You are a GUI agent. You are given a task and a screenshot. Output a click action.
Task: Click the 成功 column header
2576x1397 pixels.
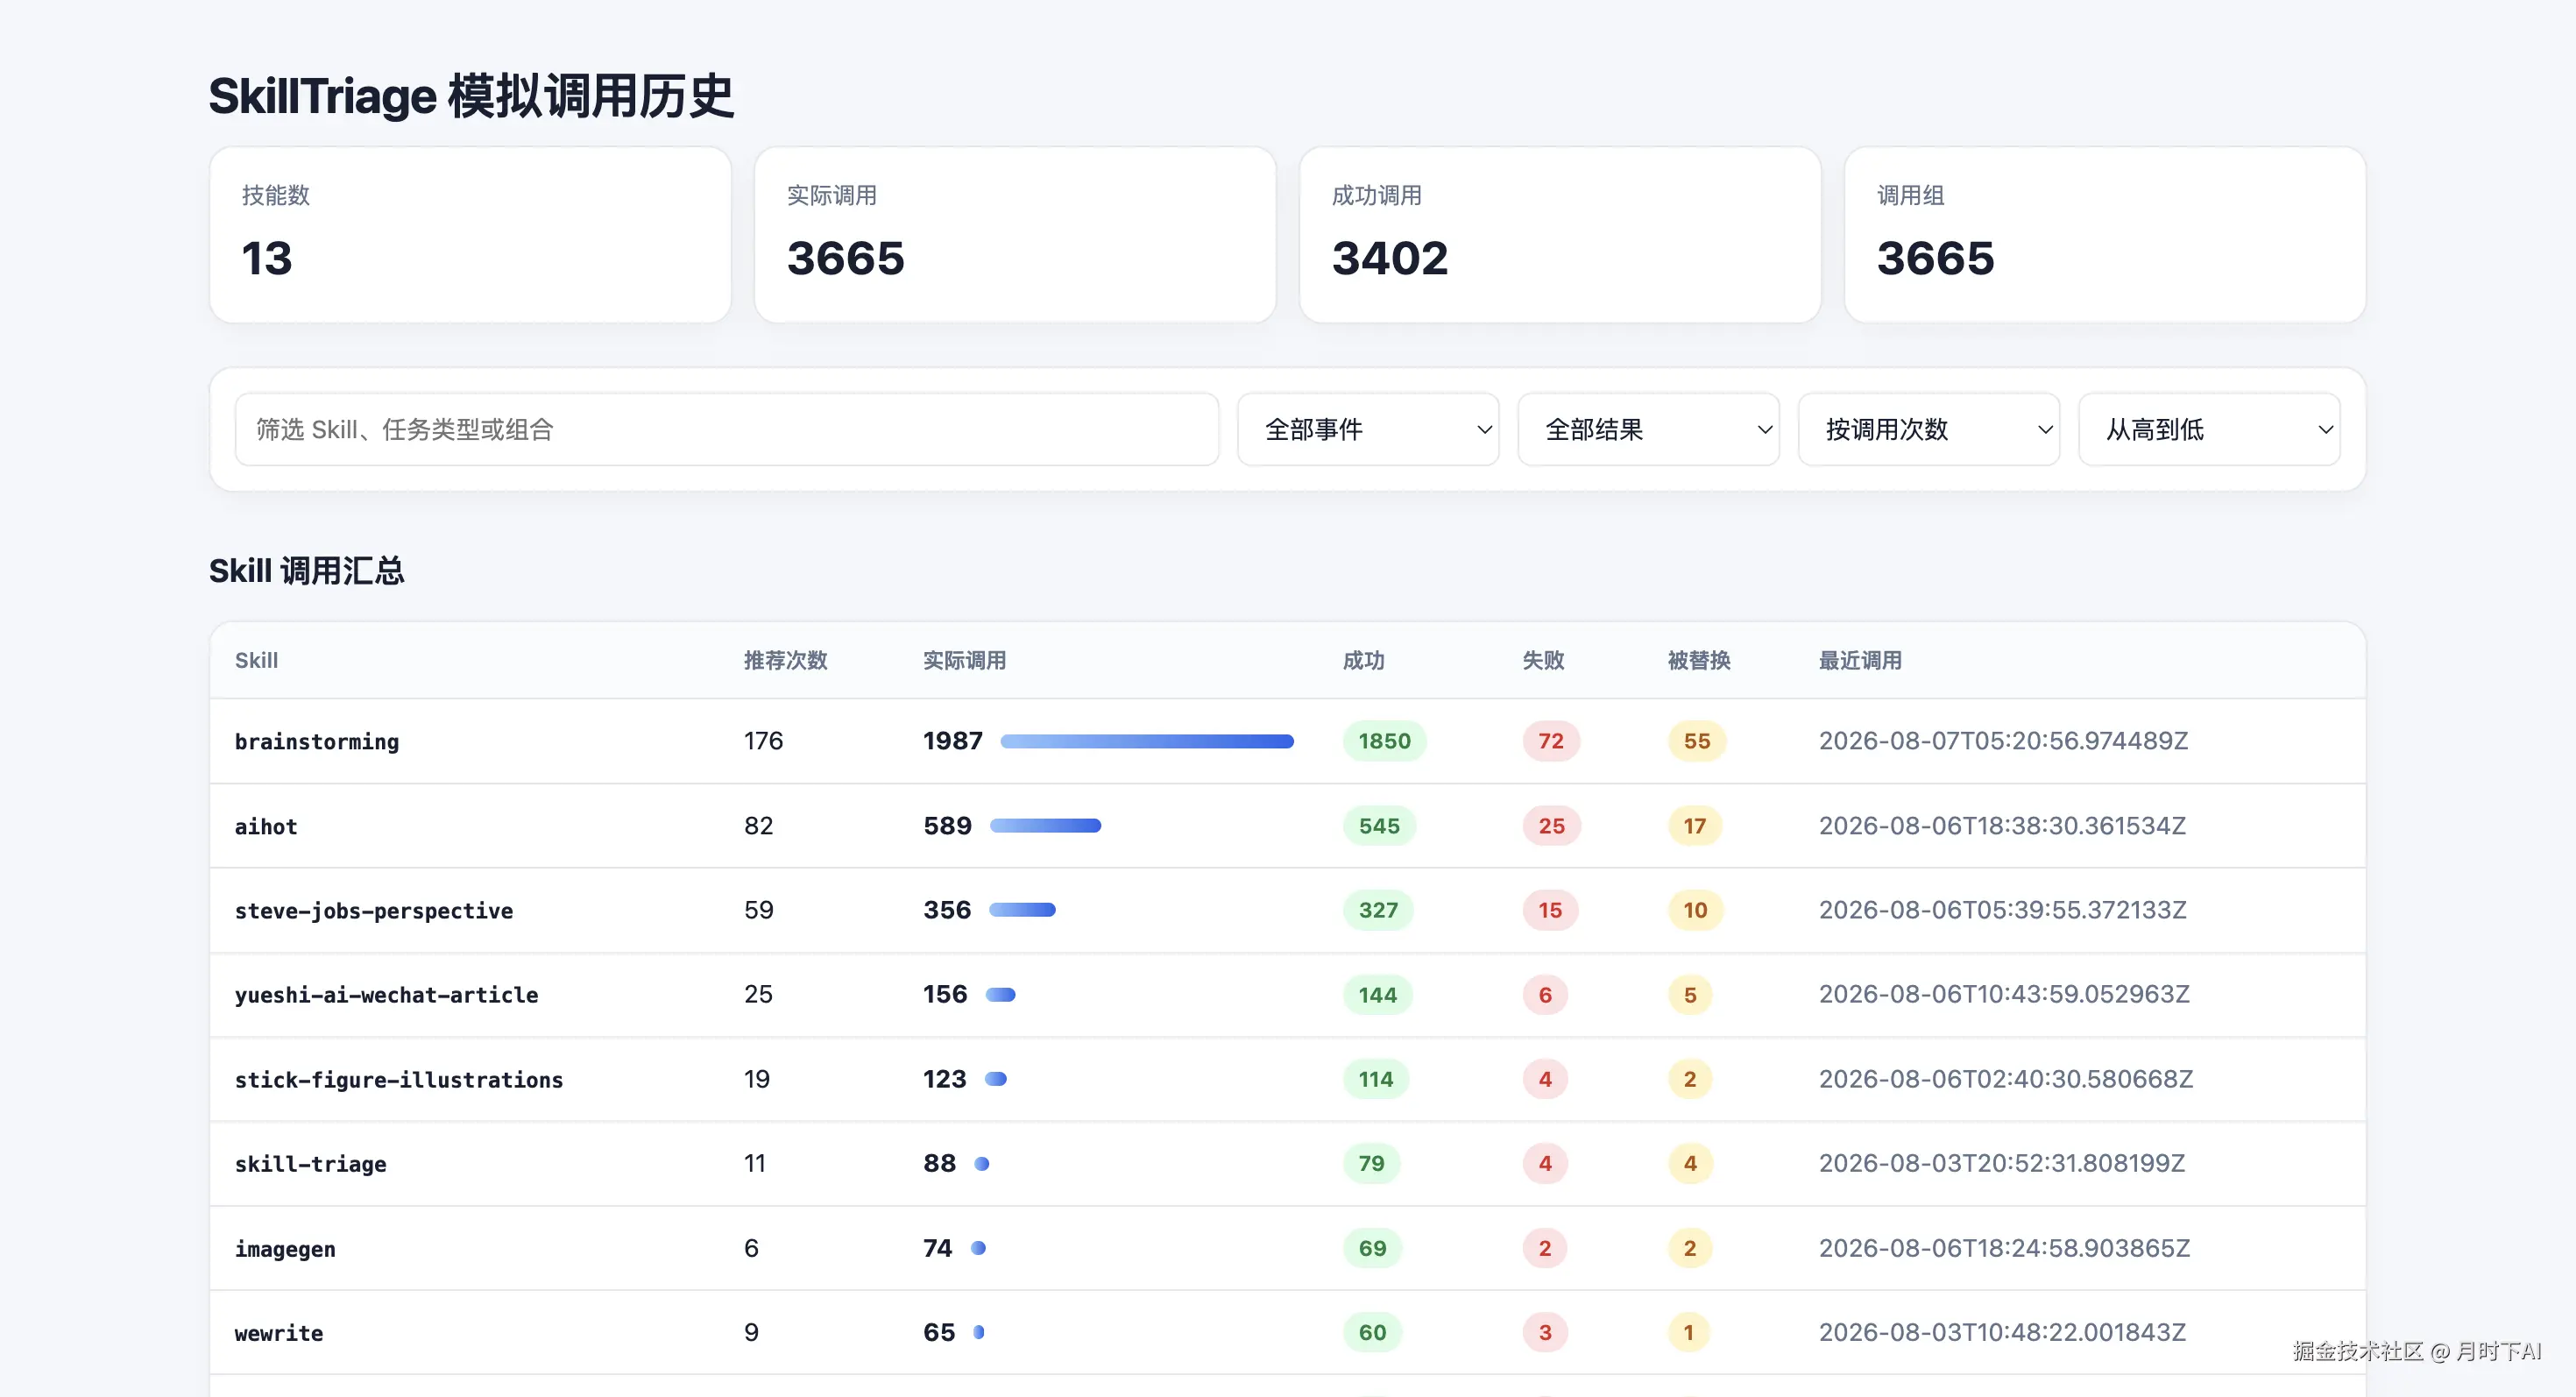1363,660
